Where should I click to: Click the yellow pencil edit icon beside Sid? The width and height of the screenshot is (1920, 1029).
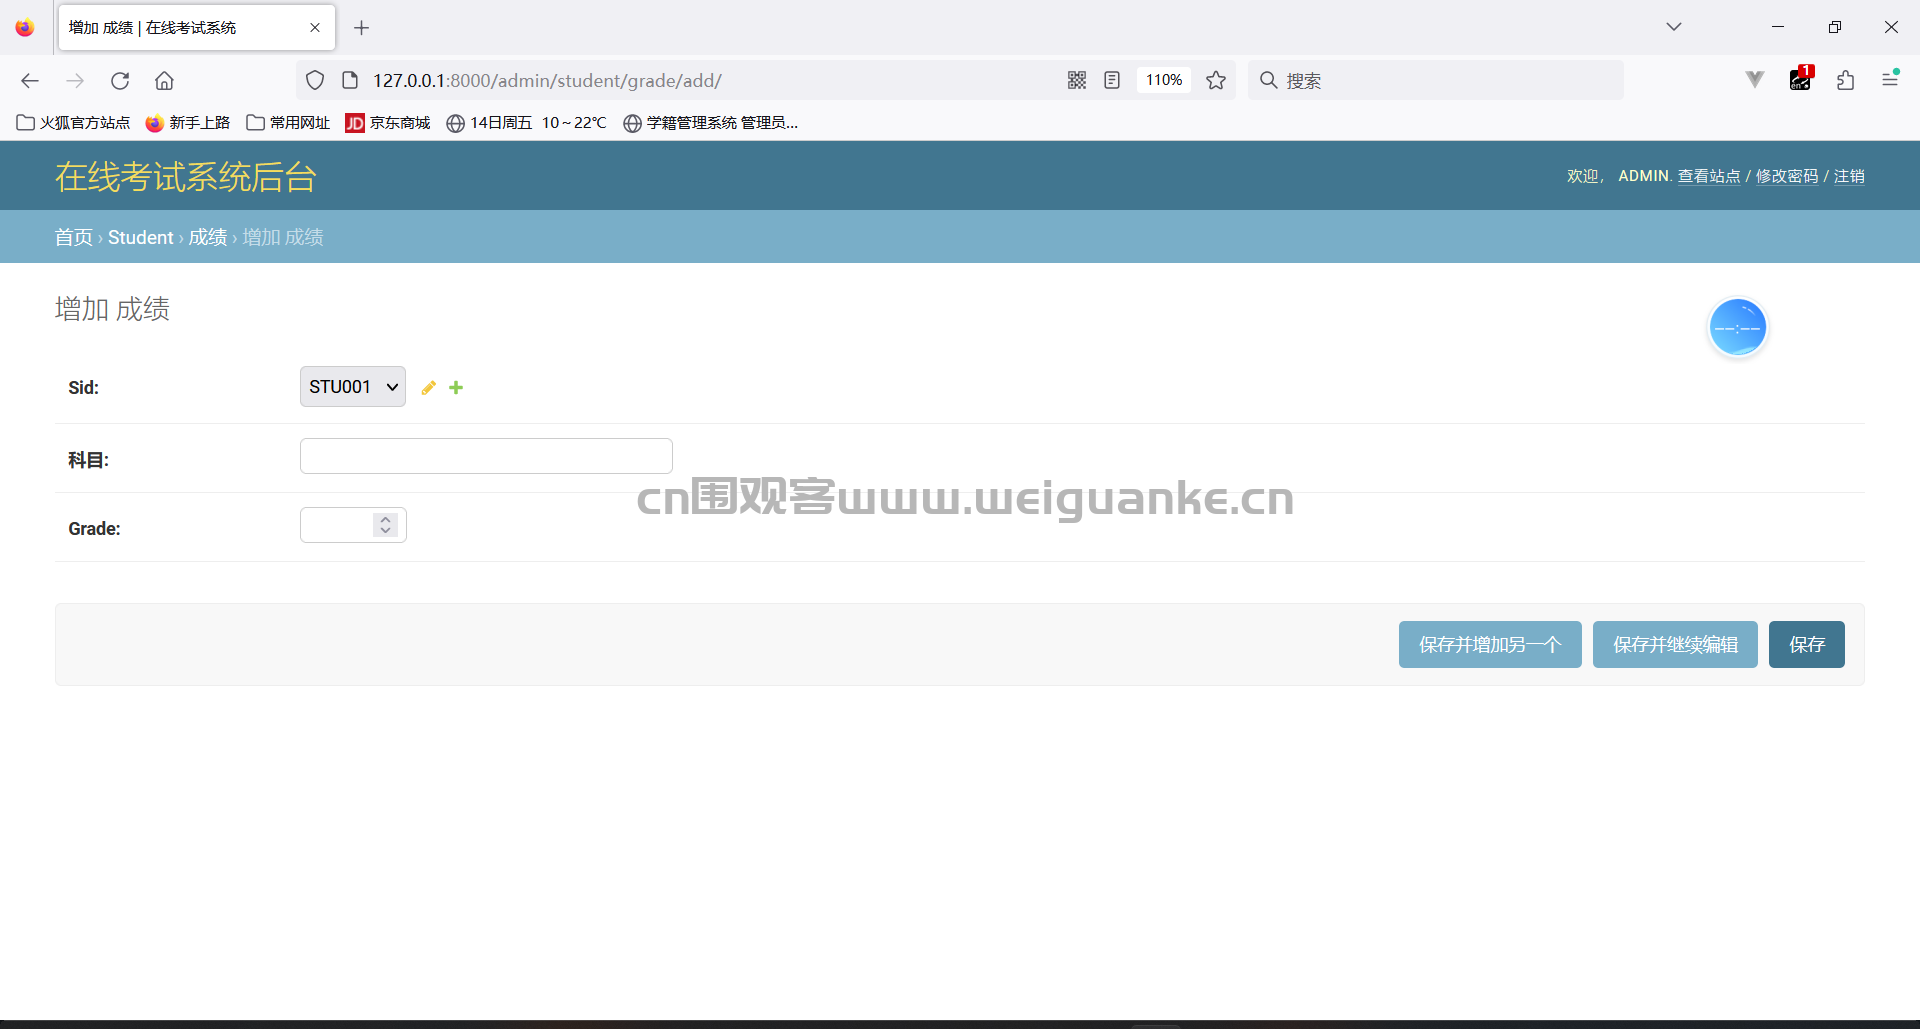pyautogui.click(x=428, y=388)
